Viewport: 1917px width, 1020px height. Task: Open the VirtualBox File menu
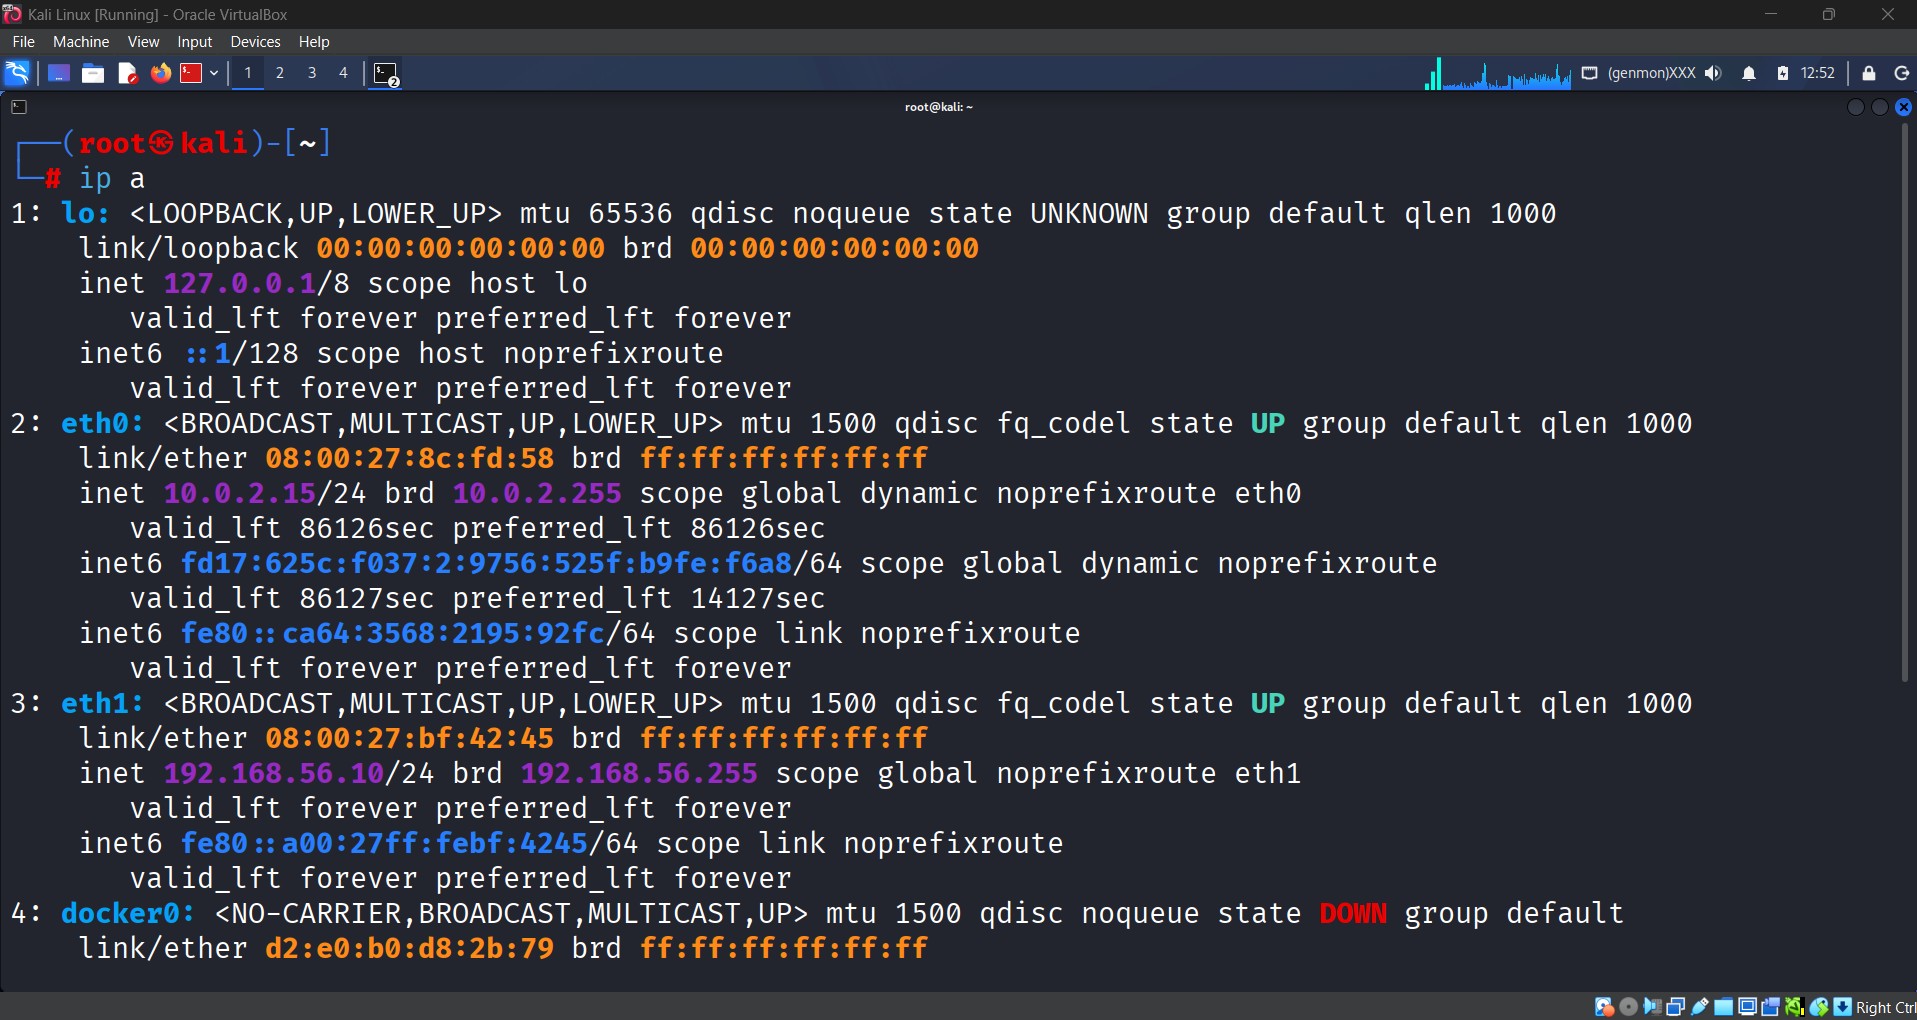point(24,42)
